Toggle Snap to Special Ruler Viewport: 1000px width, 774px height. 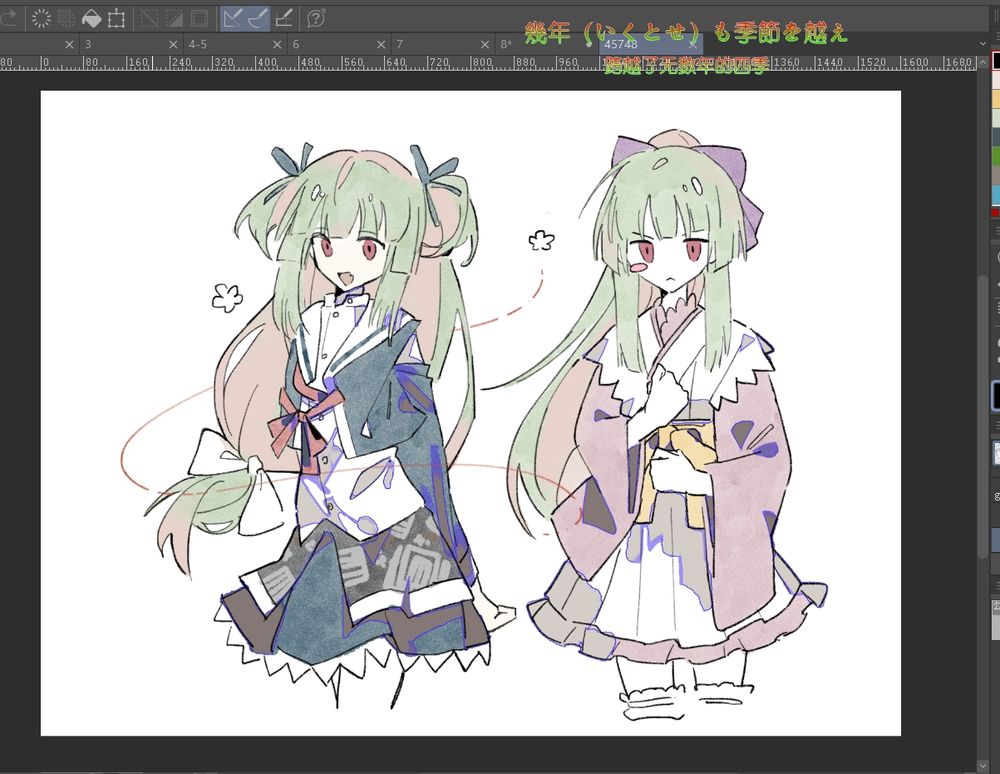coord(258,18)
